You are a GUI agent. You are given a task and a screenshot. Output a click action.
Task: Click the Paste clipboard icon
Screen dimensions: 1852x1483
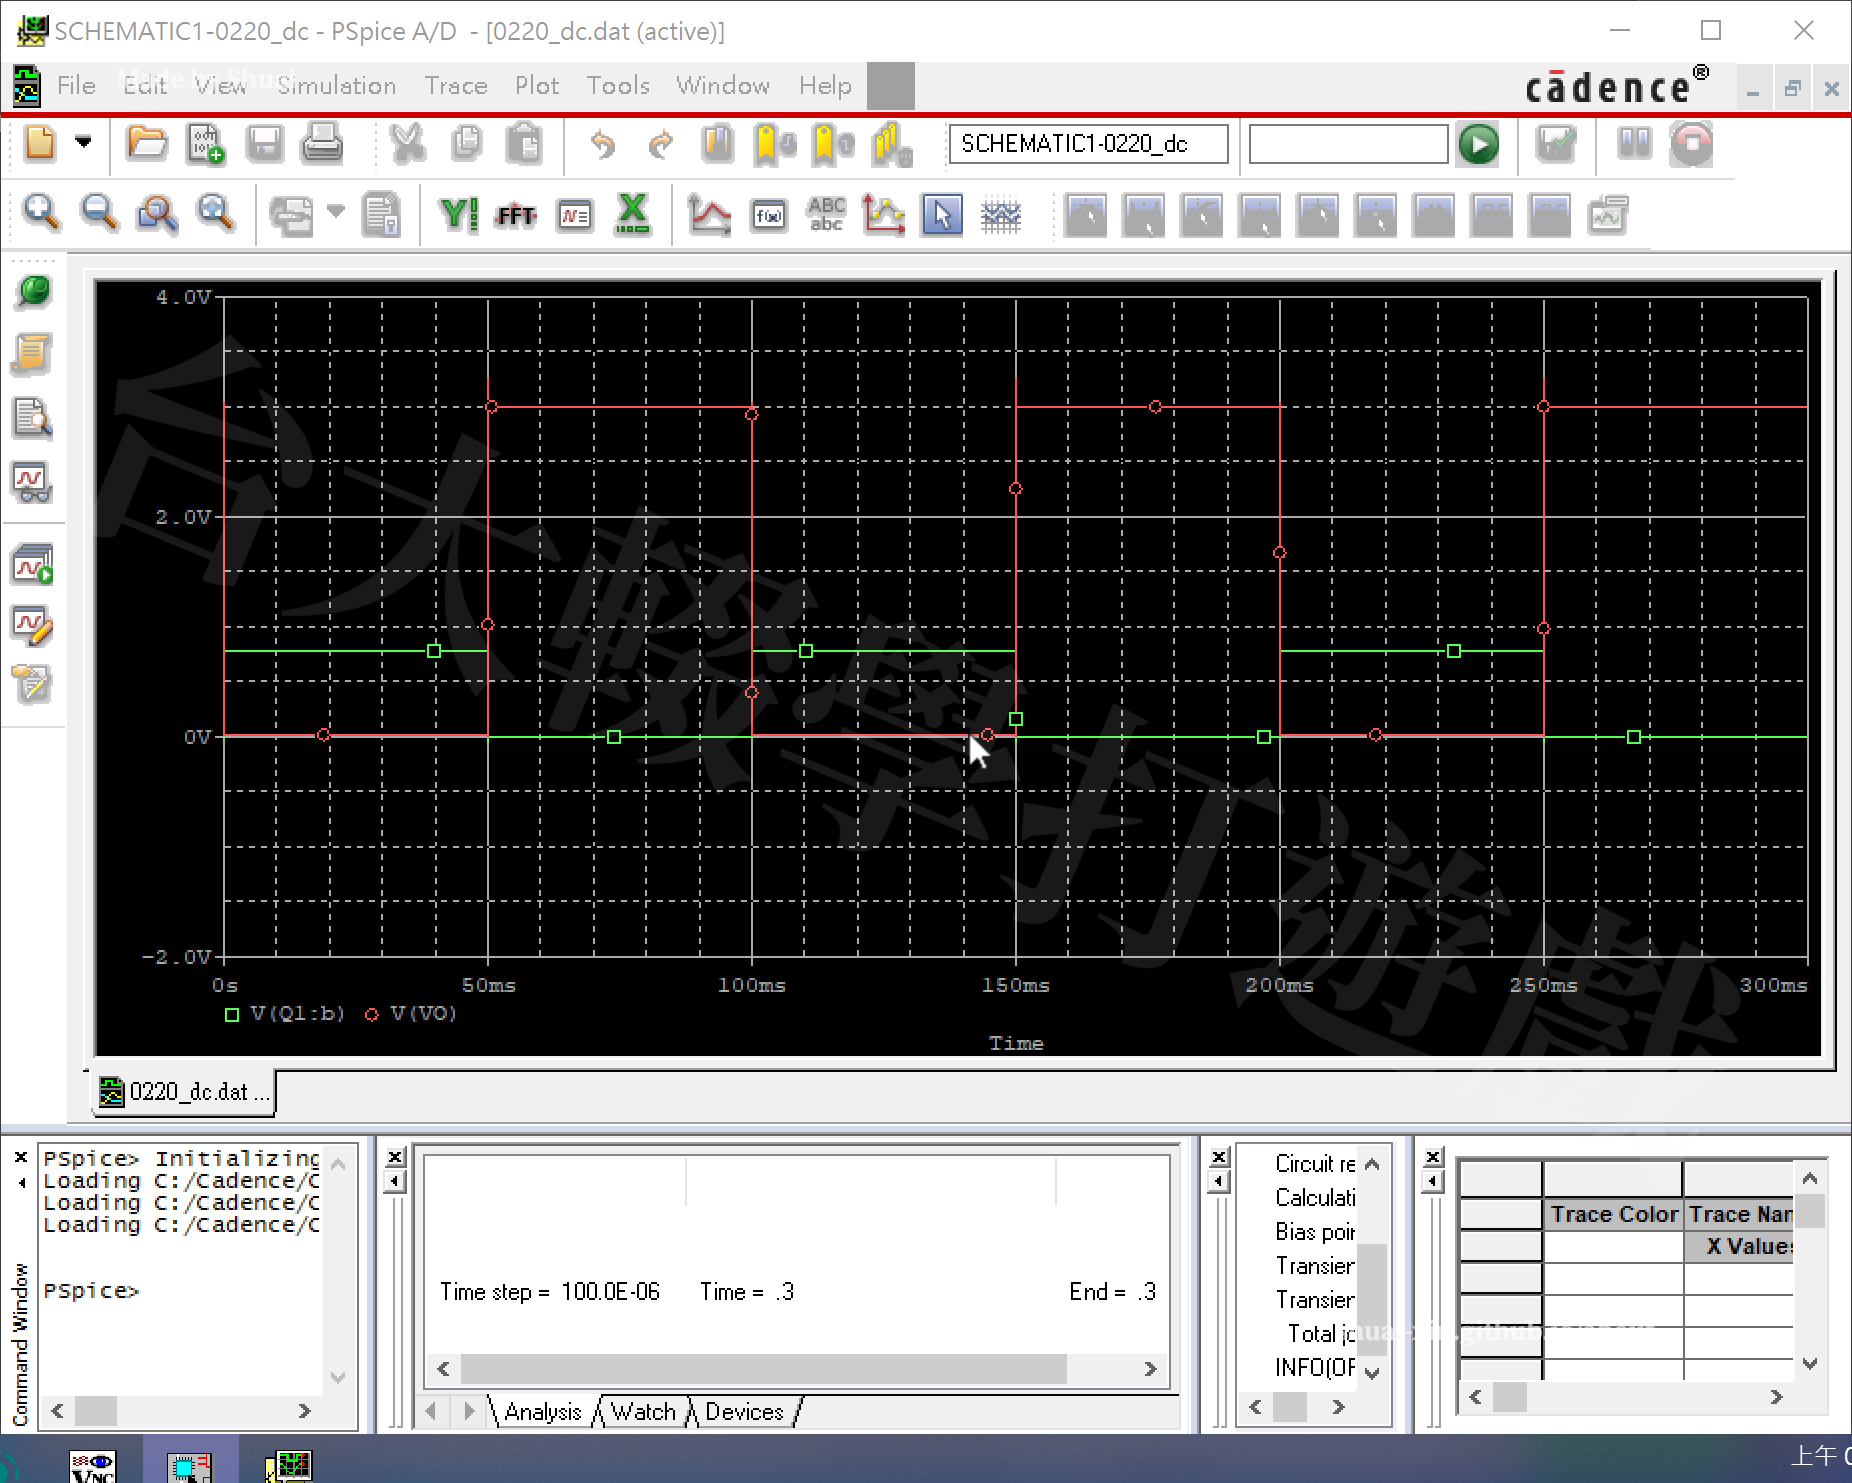(x=523, y=143)
